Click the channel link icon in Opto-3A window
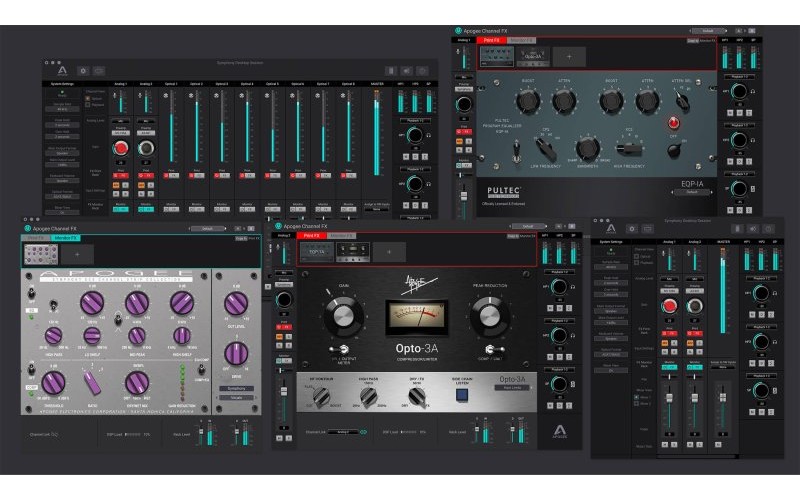800x500 pixels. 363,432
